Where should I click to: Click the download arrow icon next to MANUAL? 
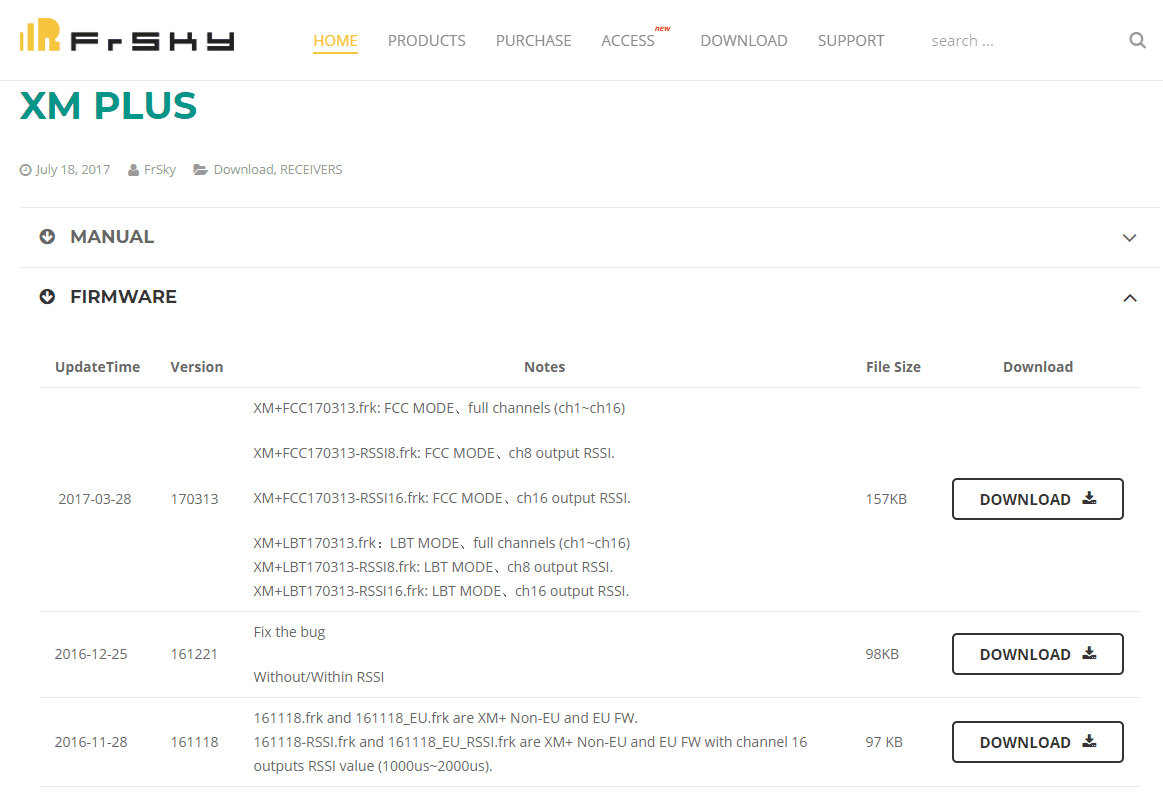(47, 237)
